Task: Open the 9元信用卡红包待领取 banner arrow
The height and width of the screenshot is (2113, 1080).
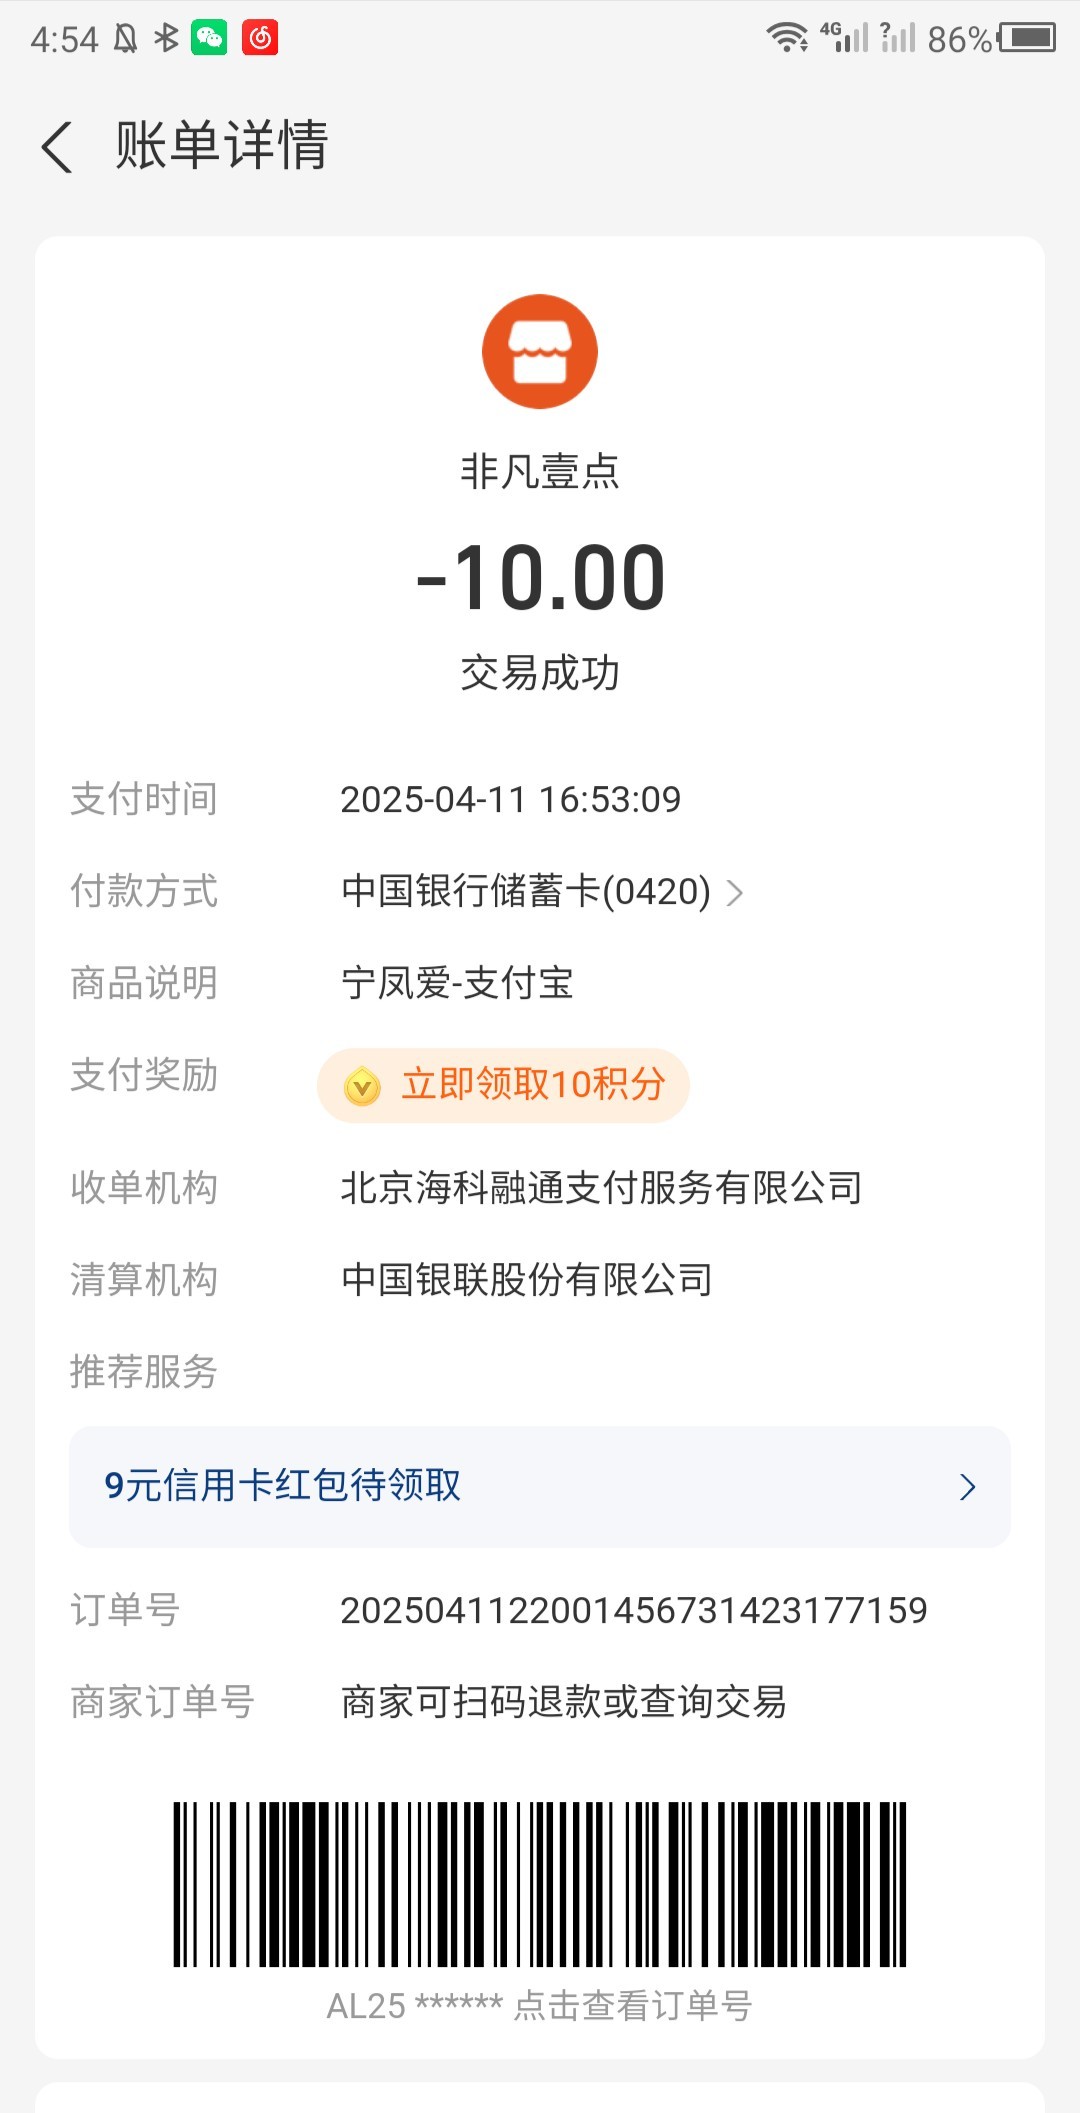Action: coord(967,1487)
